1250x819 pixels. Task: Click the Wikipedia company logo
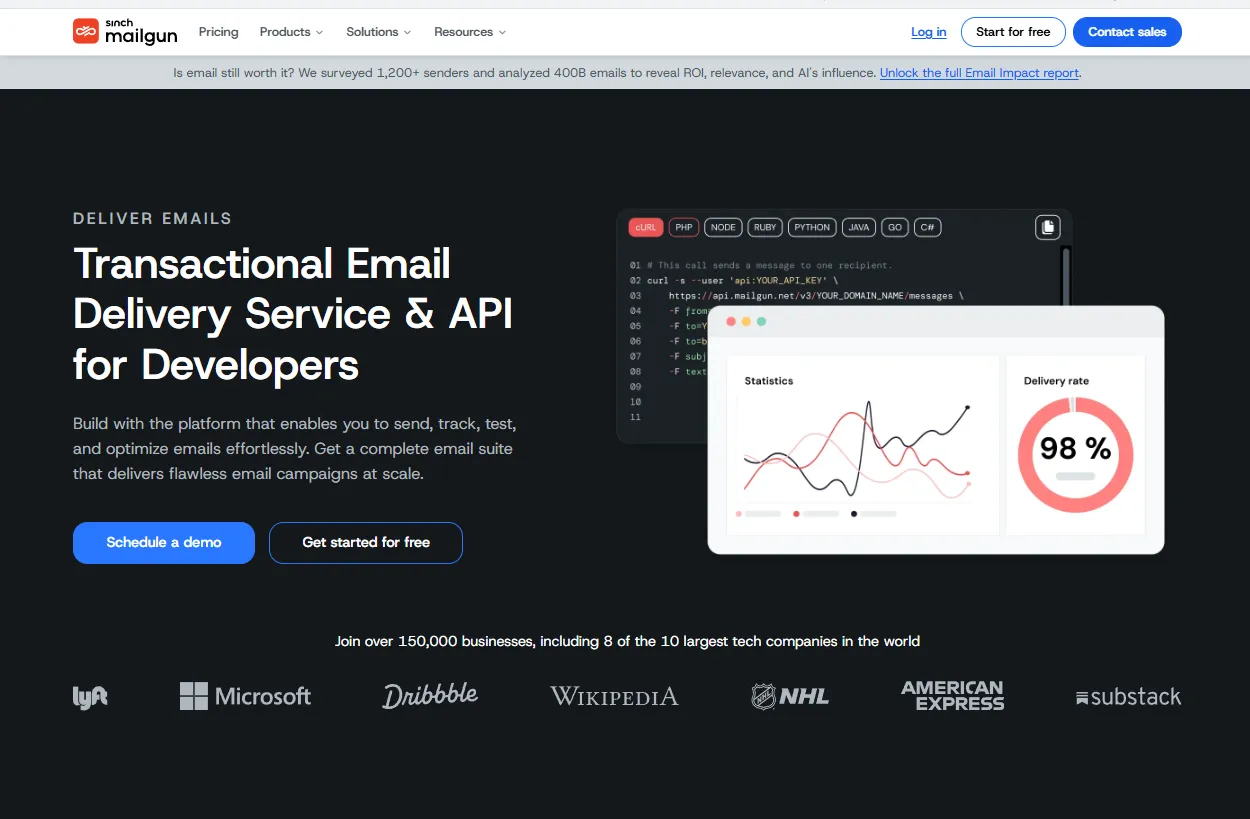[613, 696]
